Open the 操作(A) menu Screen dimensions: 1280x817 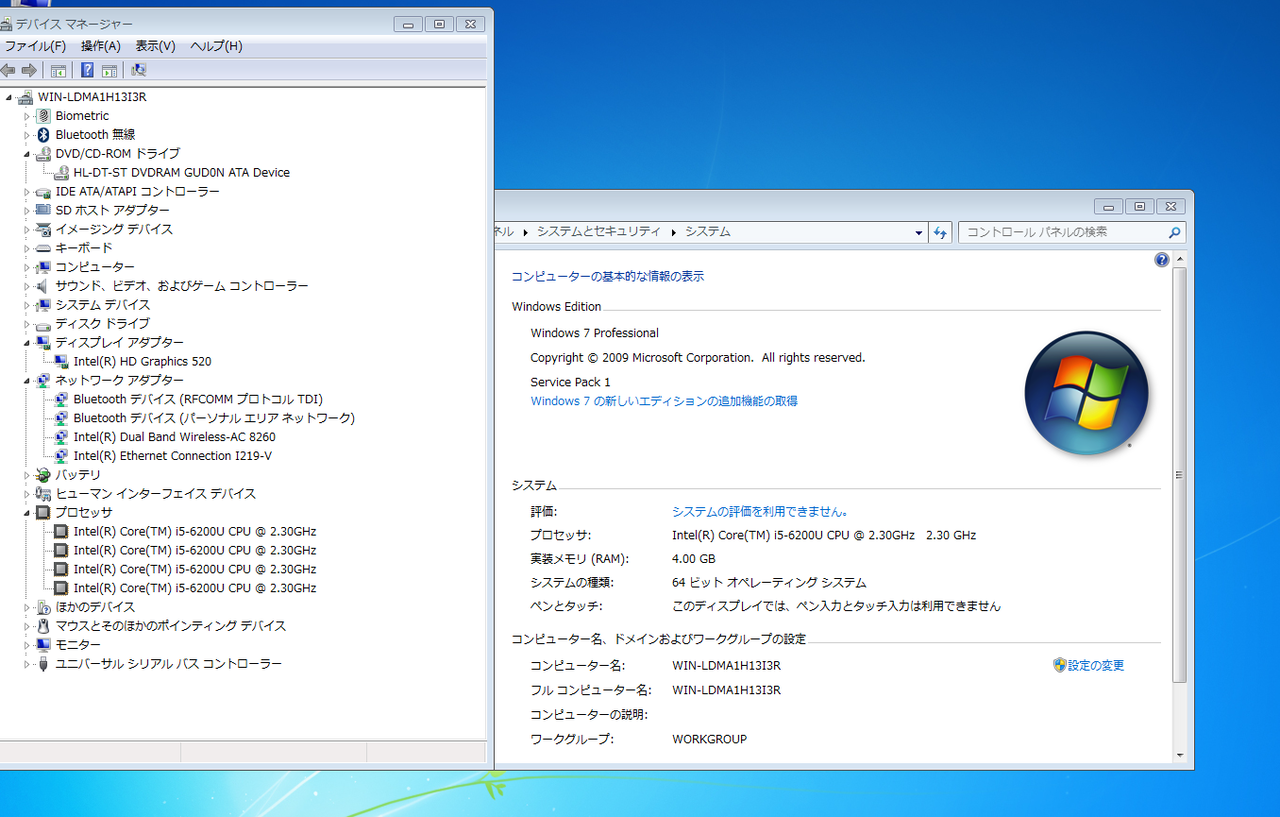[x=101, y=46]
